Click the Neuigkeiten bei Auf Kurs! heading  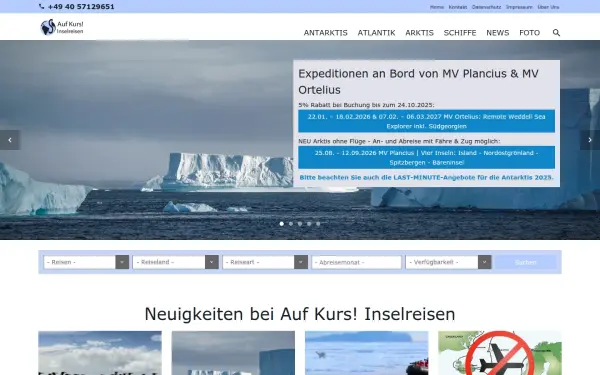coord(300,314)
